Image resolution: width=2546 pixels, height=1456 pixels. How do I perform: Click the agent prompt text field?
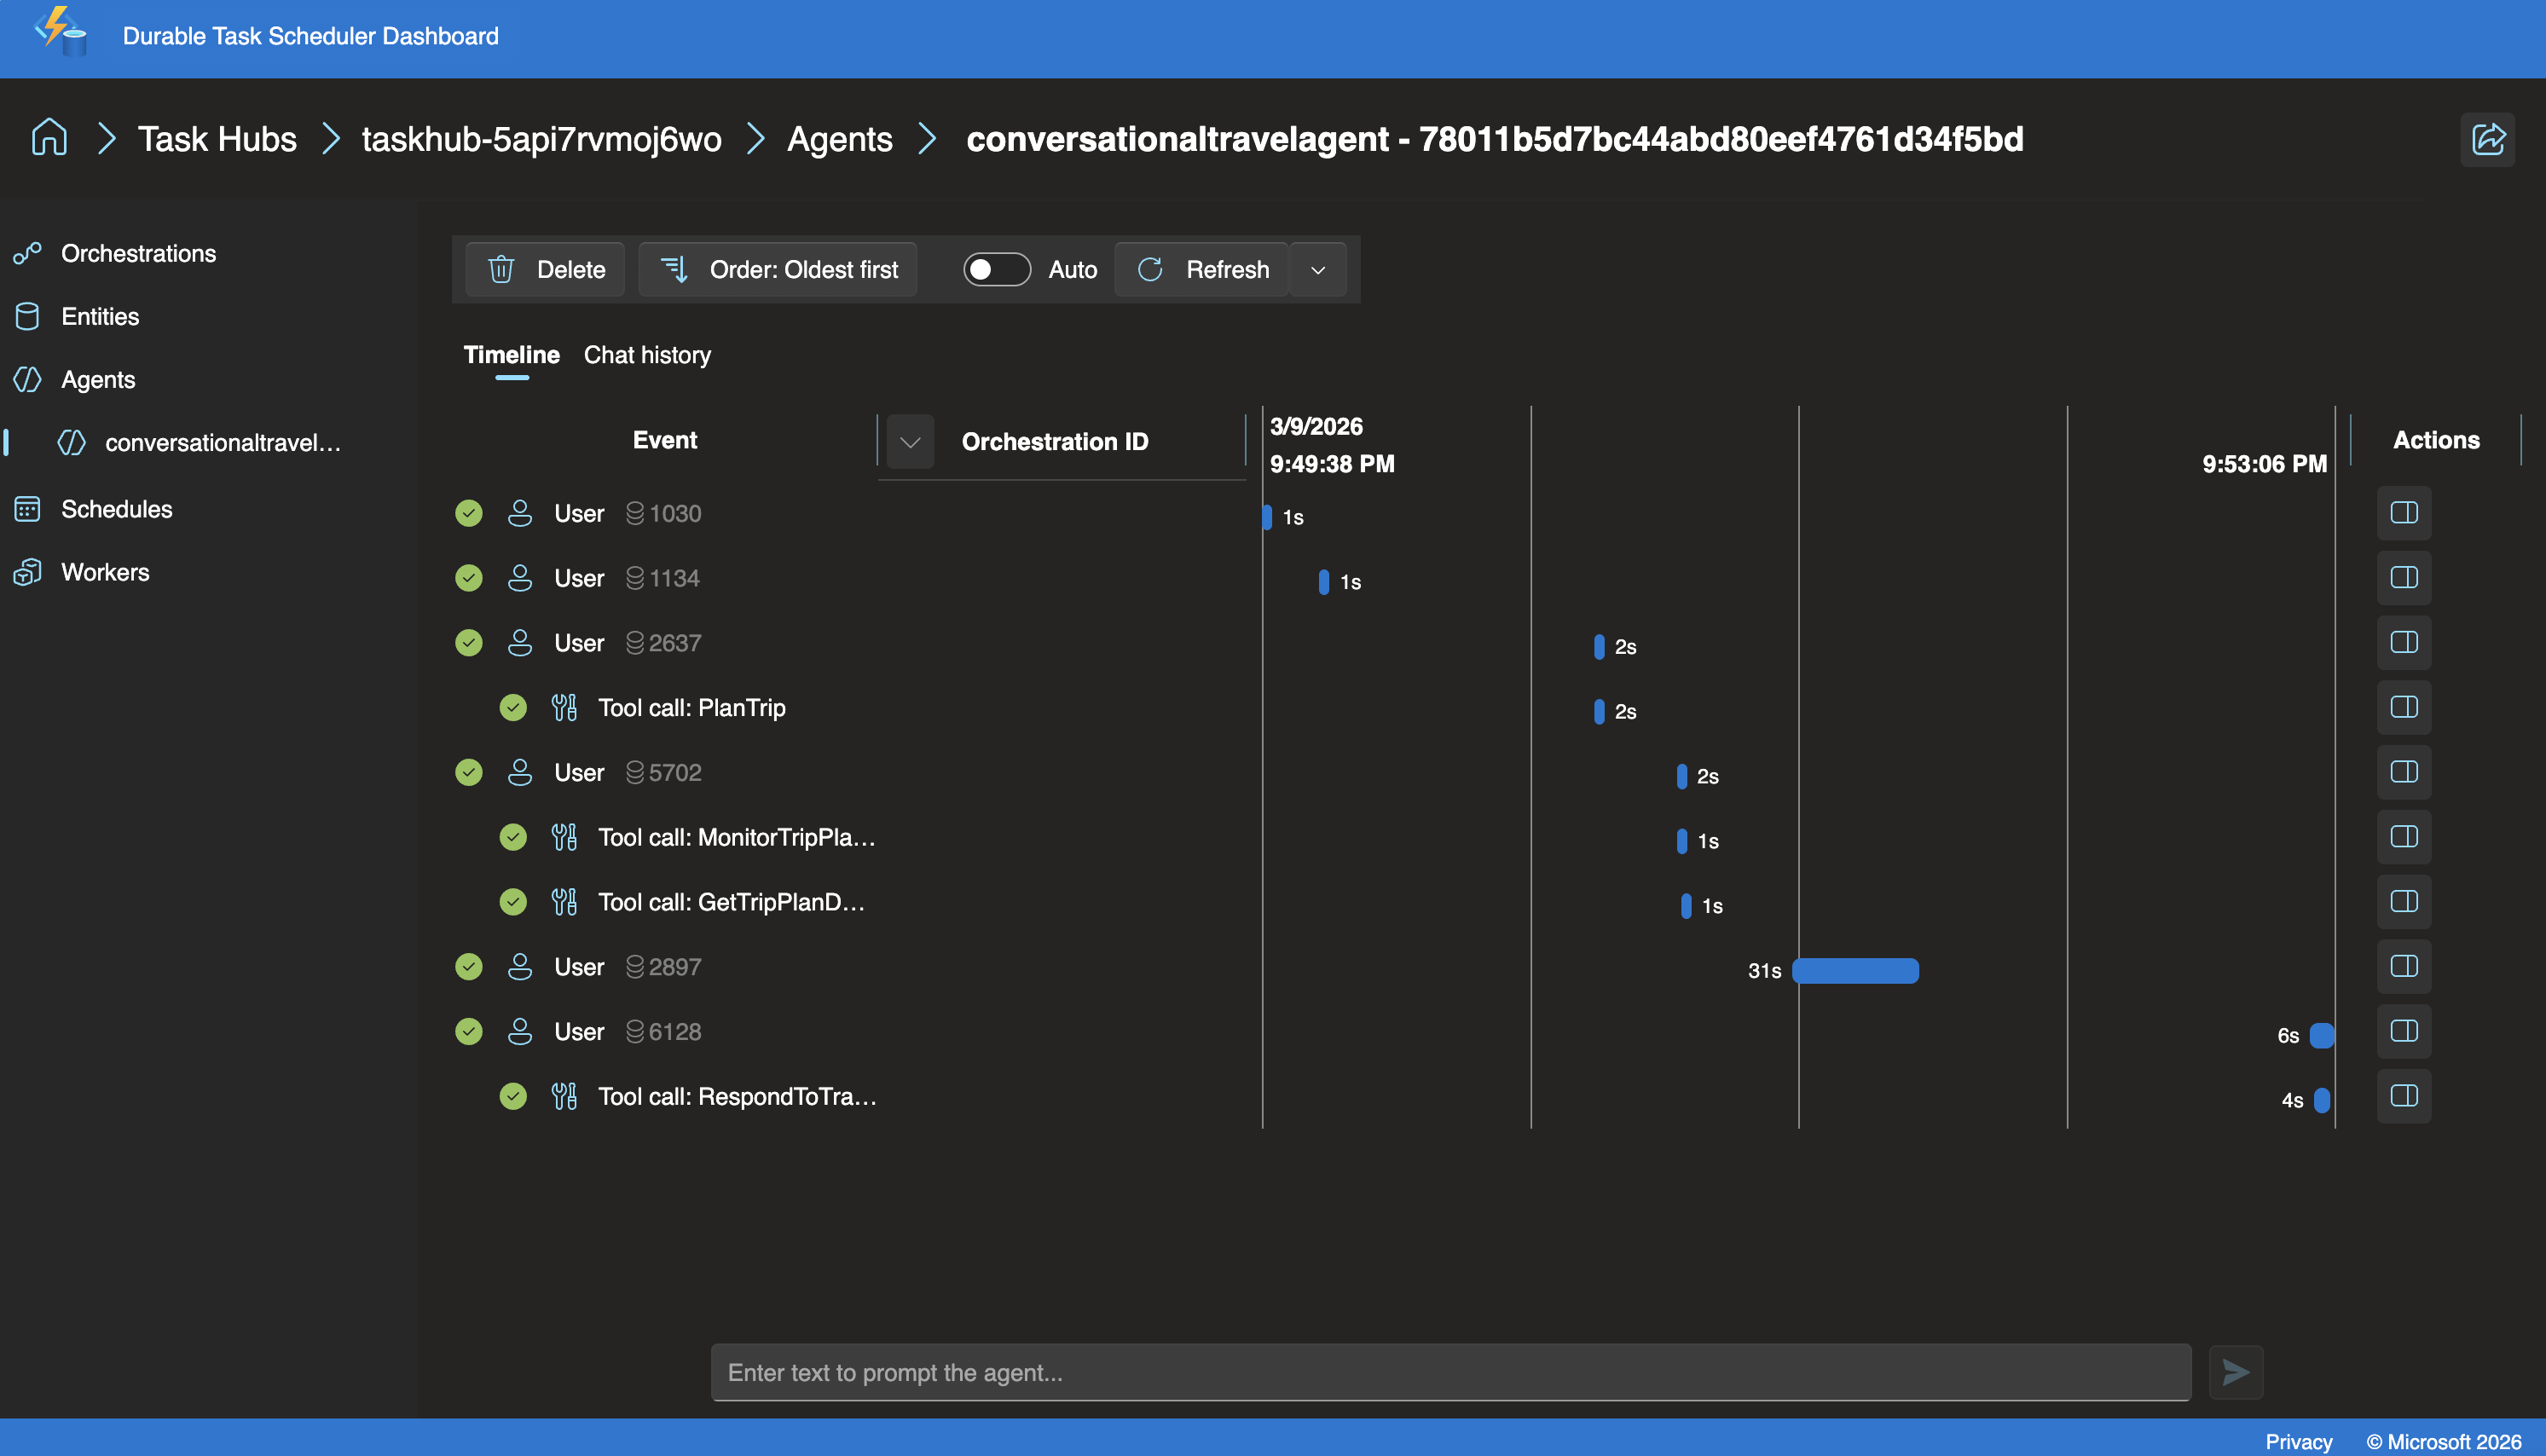click(x=1450, y=1372)
